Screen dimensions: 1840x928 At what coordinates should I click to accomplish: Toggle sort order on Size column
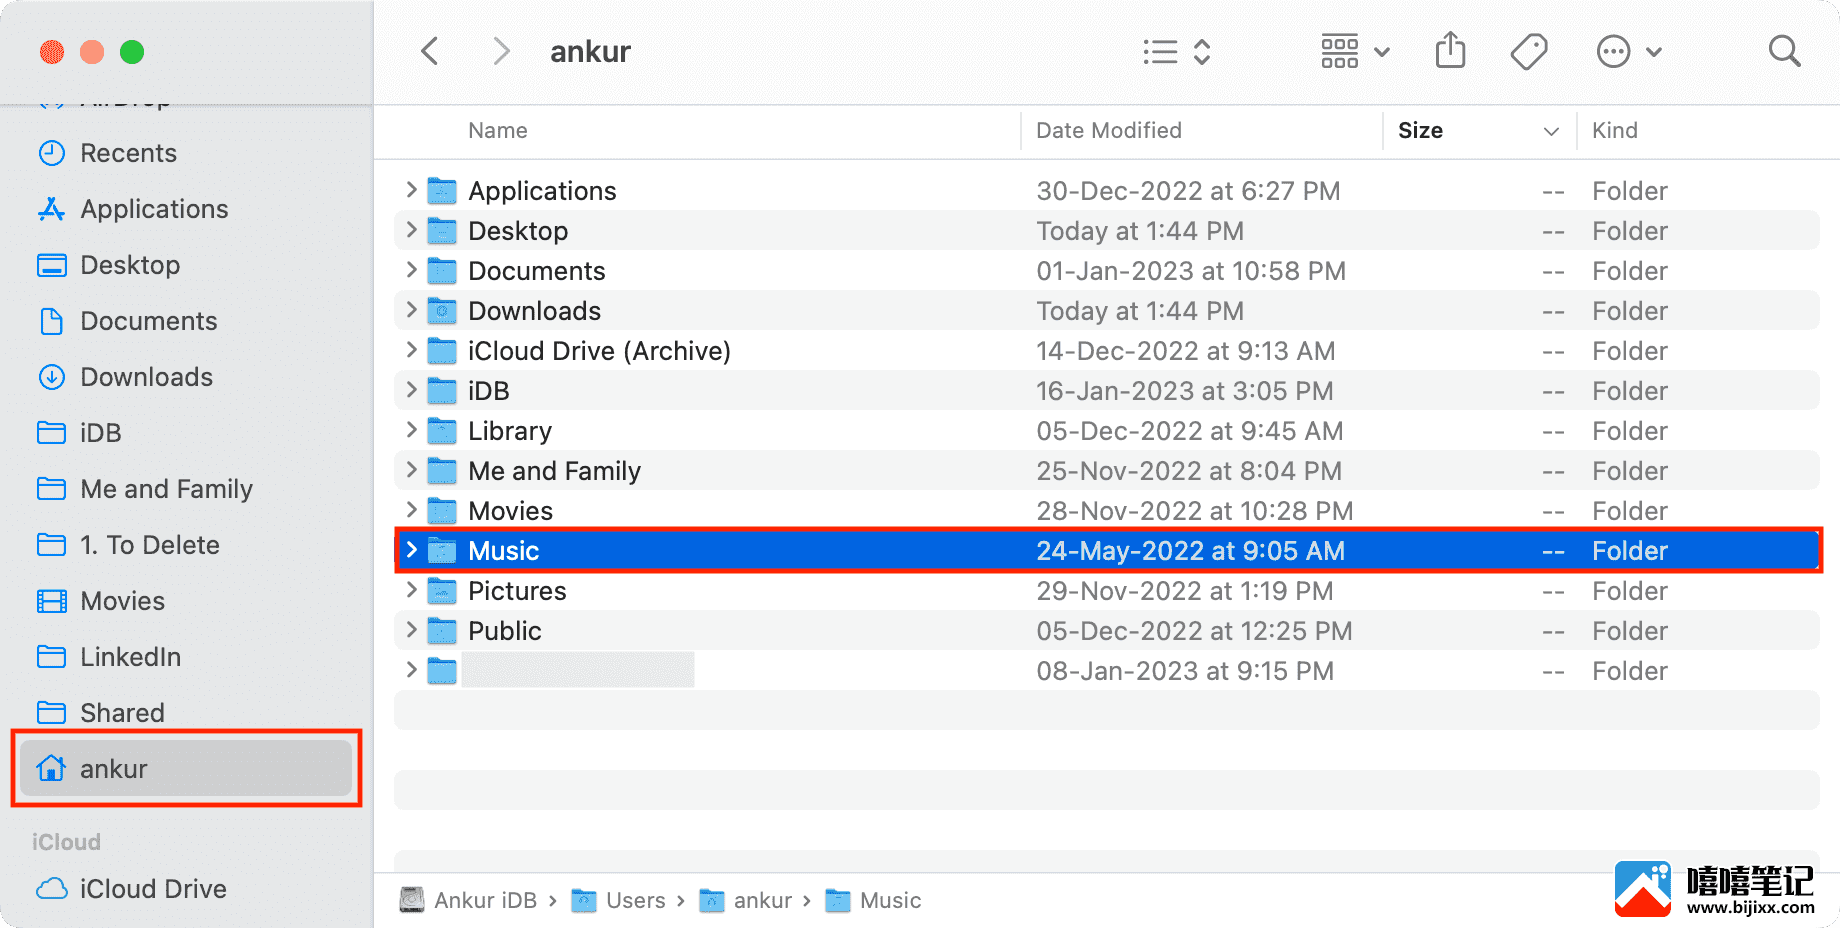(x=1478, y=130)
